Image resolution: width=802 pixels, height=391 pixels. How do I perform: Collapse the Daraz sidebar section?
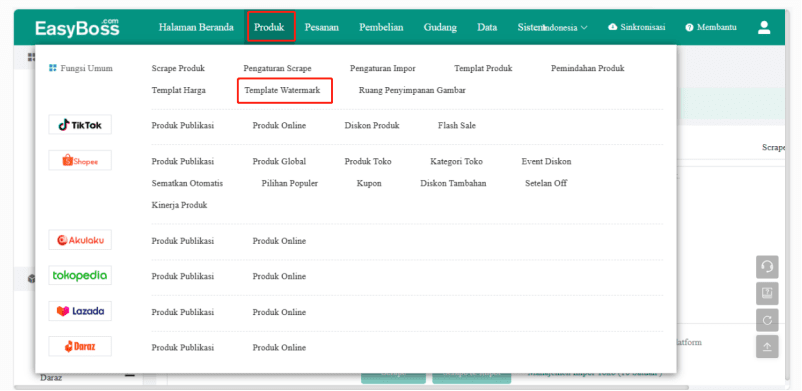pos(130,377)
